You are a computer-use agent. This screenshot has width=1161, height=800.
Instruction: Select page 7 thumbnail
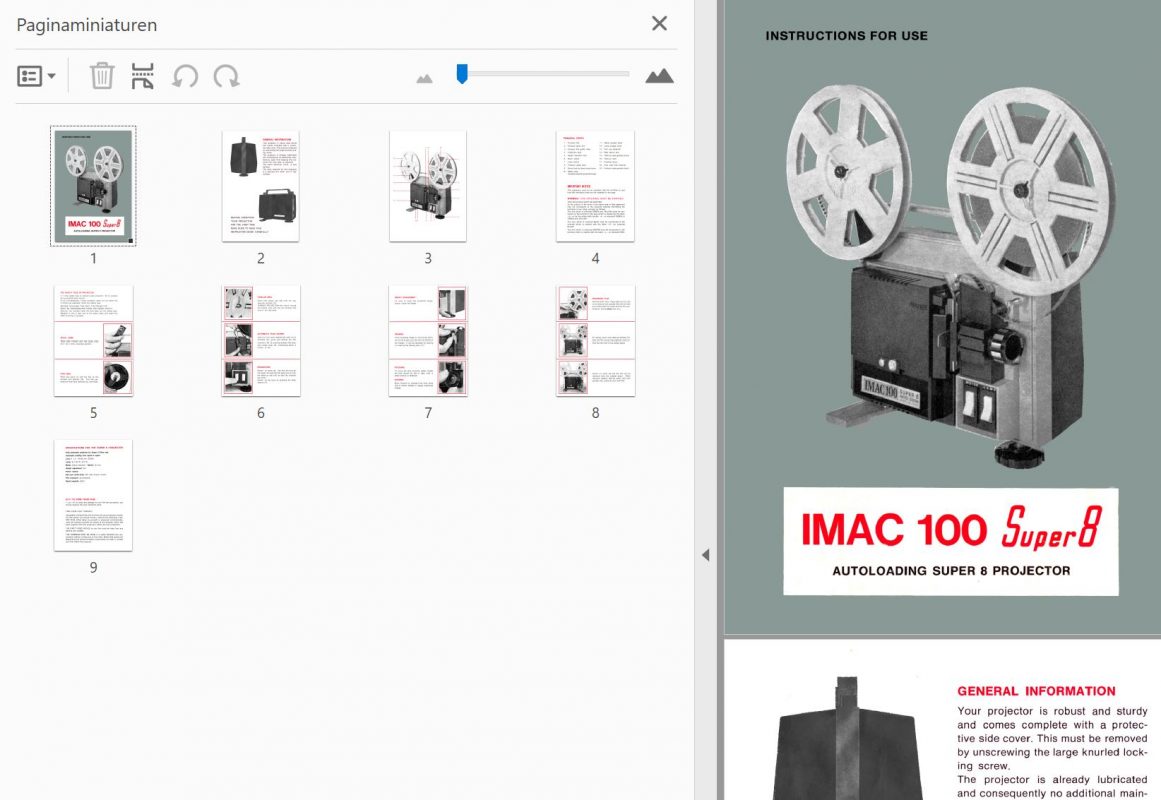click(x=428, y=341)
